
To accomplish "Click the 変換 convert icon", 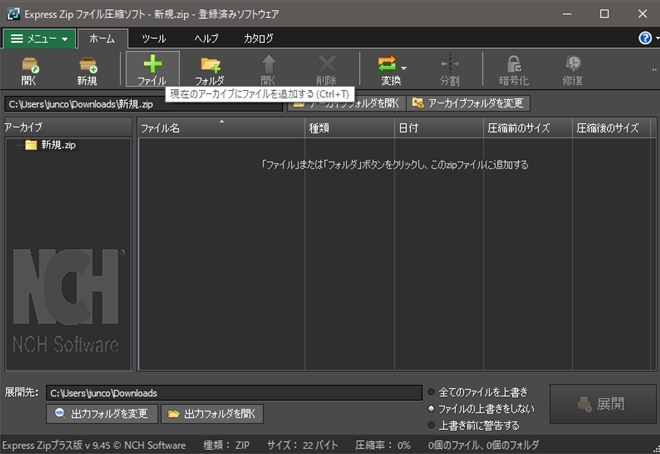I will (387, 70).
